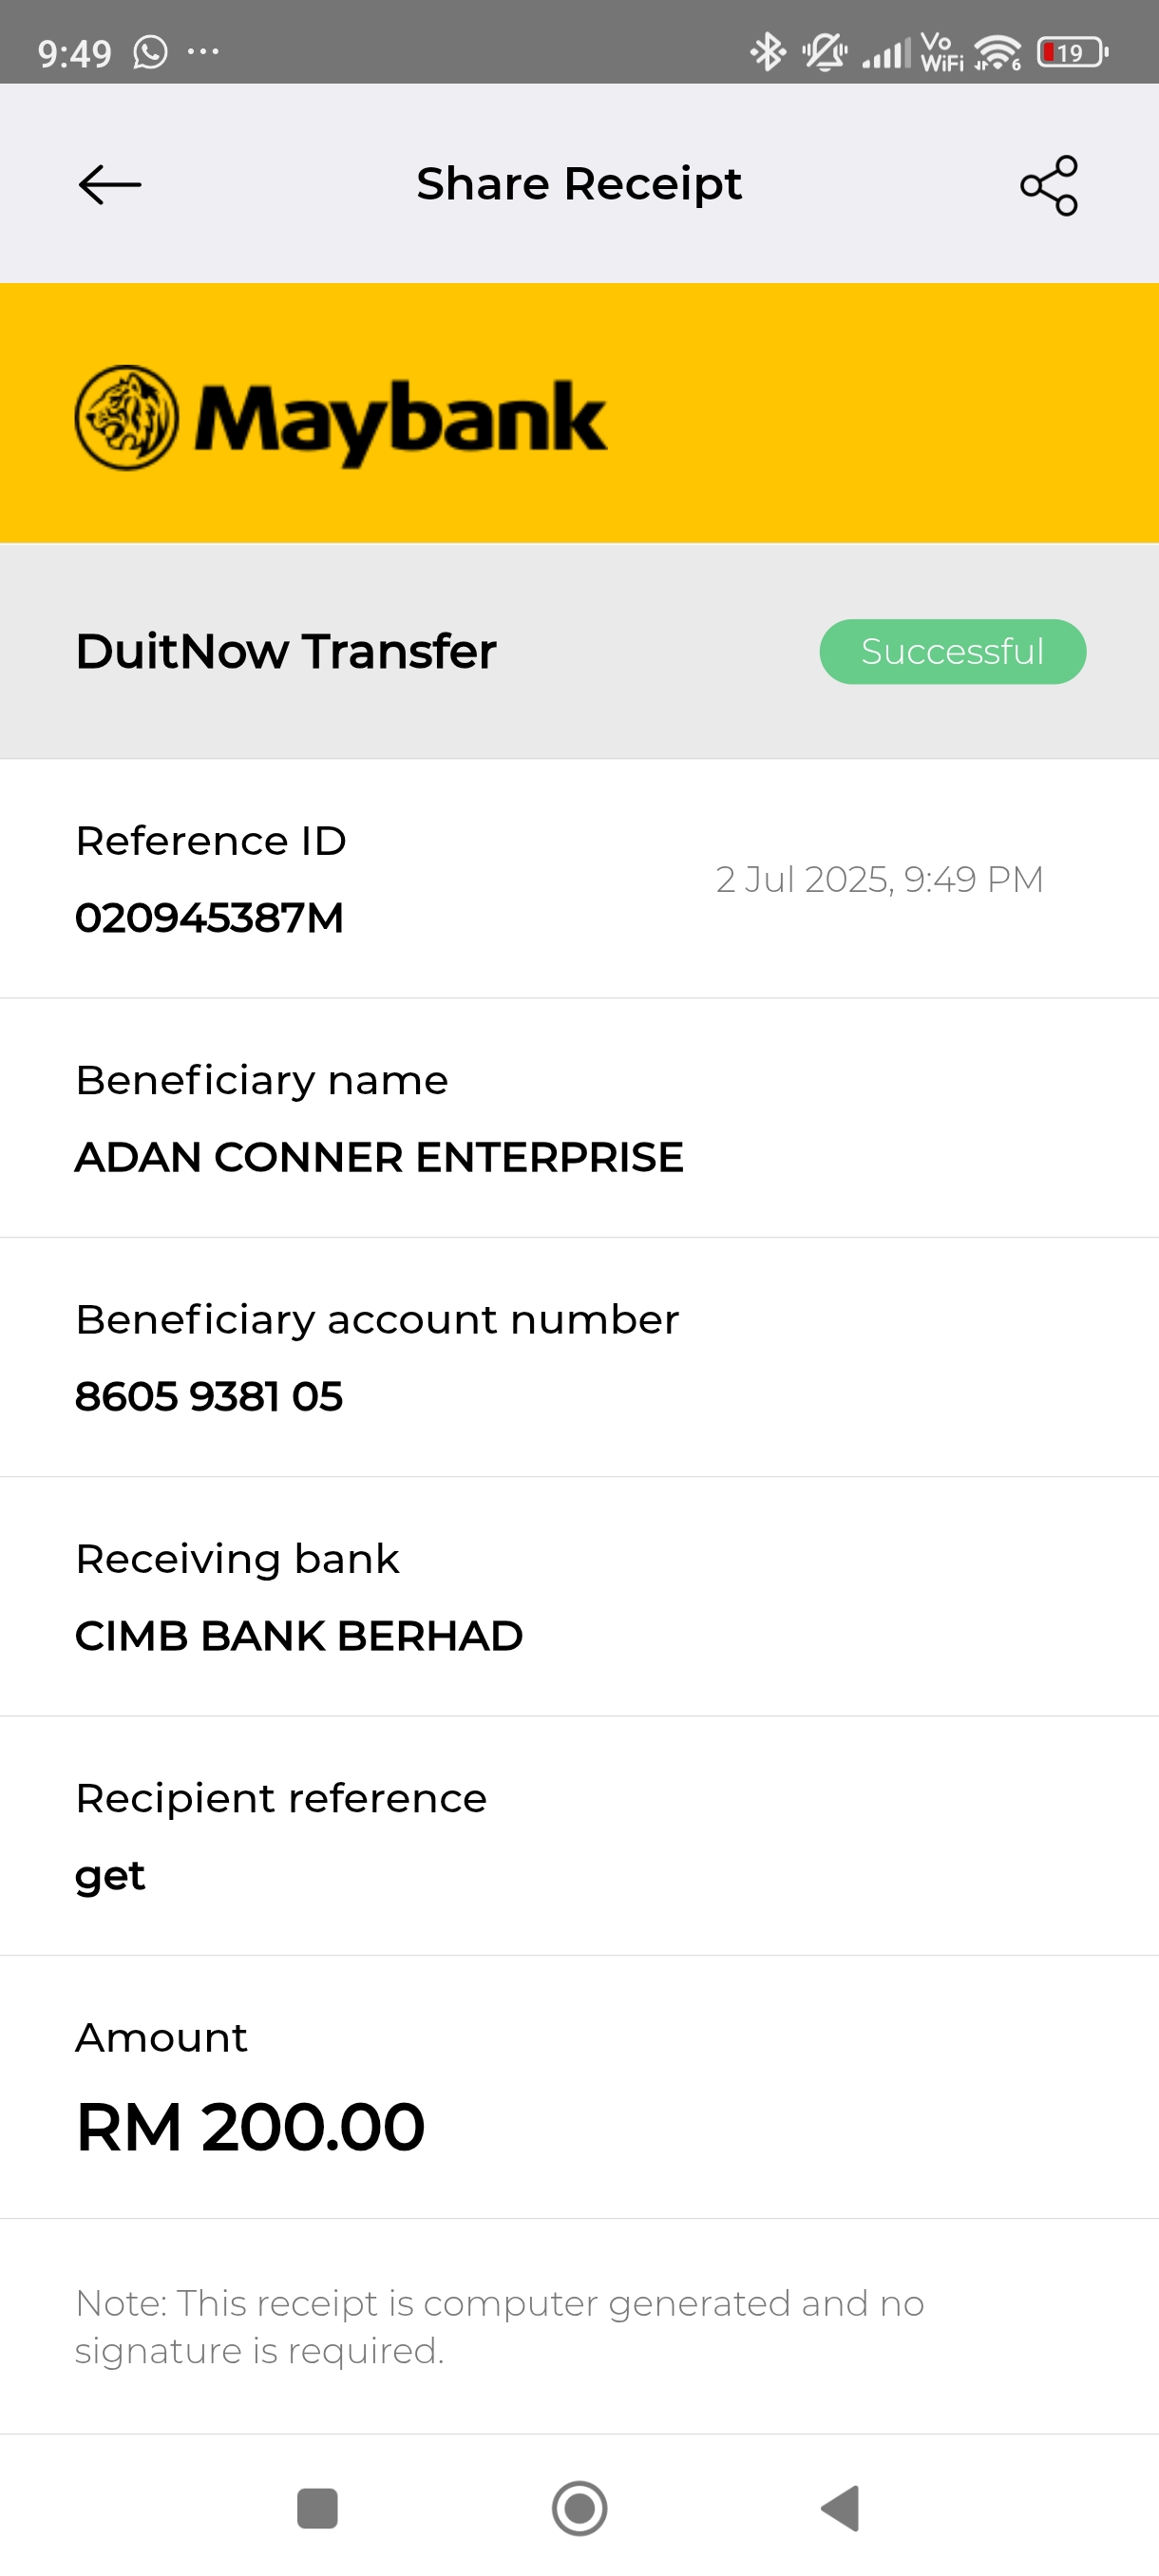Tap beneficiary name ADAN CONNER ENTERPRISE
The width and height of the screenshot is (1159, 2576).
pos(379,1157)
